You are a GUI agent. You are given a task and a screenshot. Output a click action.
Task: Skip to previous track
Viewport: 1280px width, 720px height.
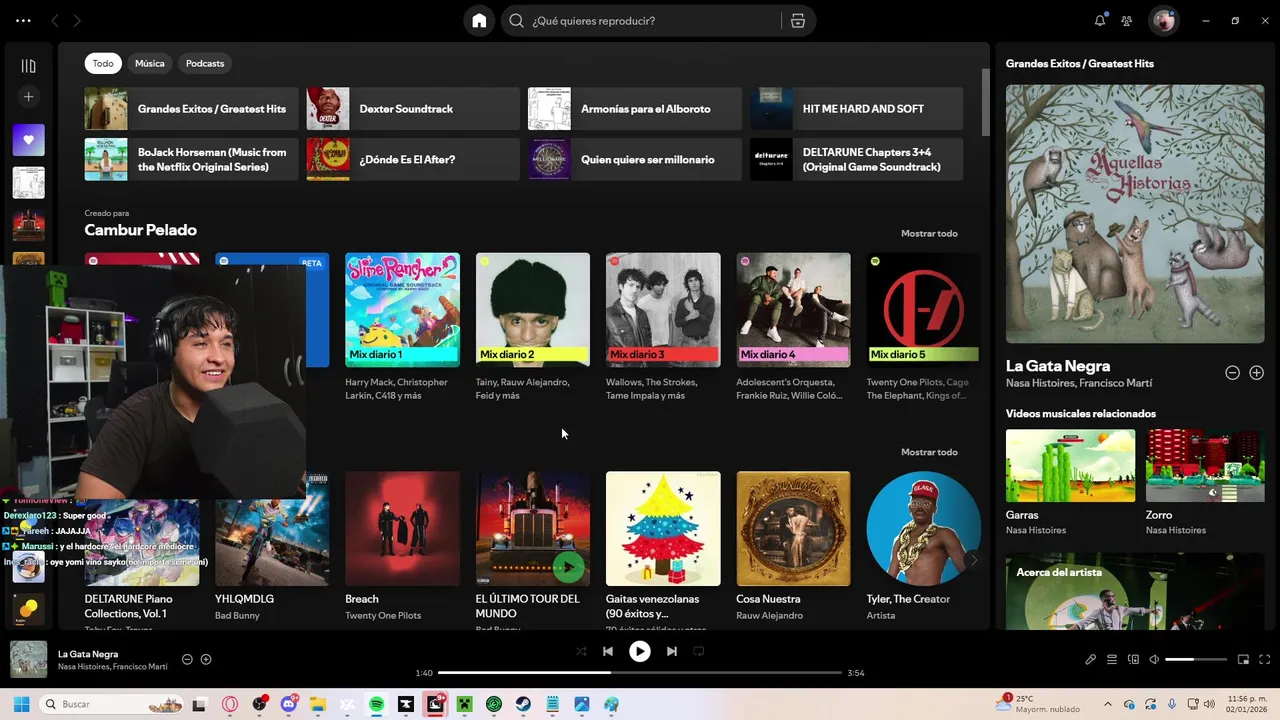tap(607, 651)
